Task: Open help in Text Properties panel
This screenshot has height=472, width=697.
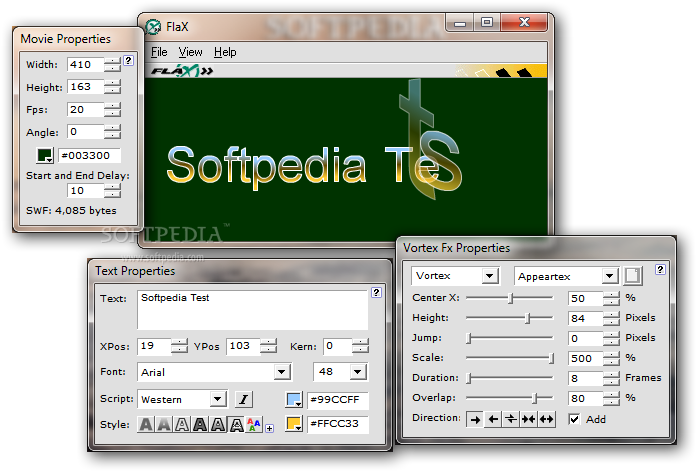Action: [x=377, y=292]
